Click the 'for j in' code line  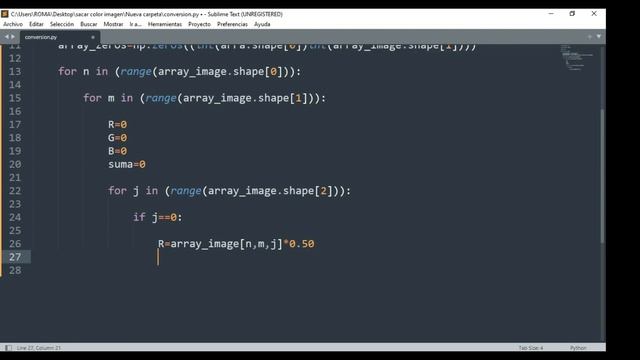(229, 191)
